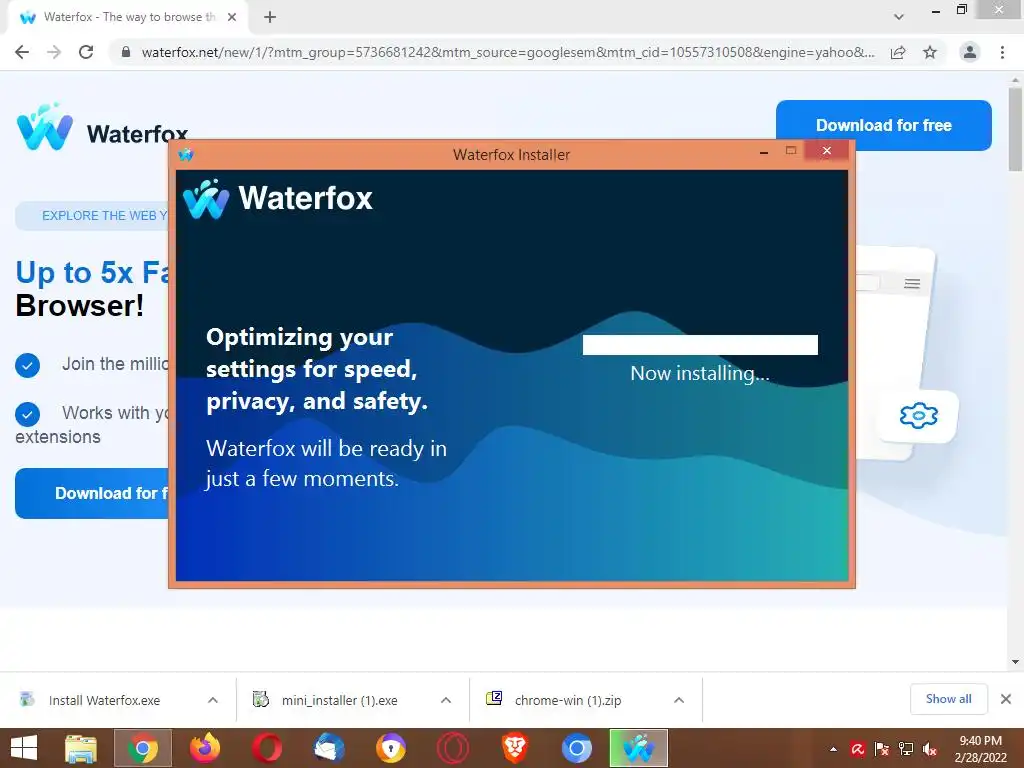This screenshot has width=1024, height=768.
Task: View site information lock icon
Action: [x=126, y=52]
